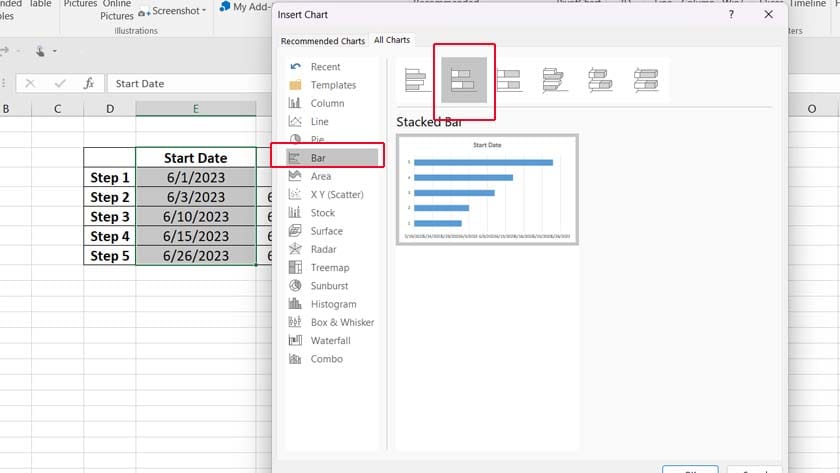This screenshot has width=840, height=473.
Task: Click the redo arrow in quick access toolbar
Action: click(5, 51)
